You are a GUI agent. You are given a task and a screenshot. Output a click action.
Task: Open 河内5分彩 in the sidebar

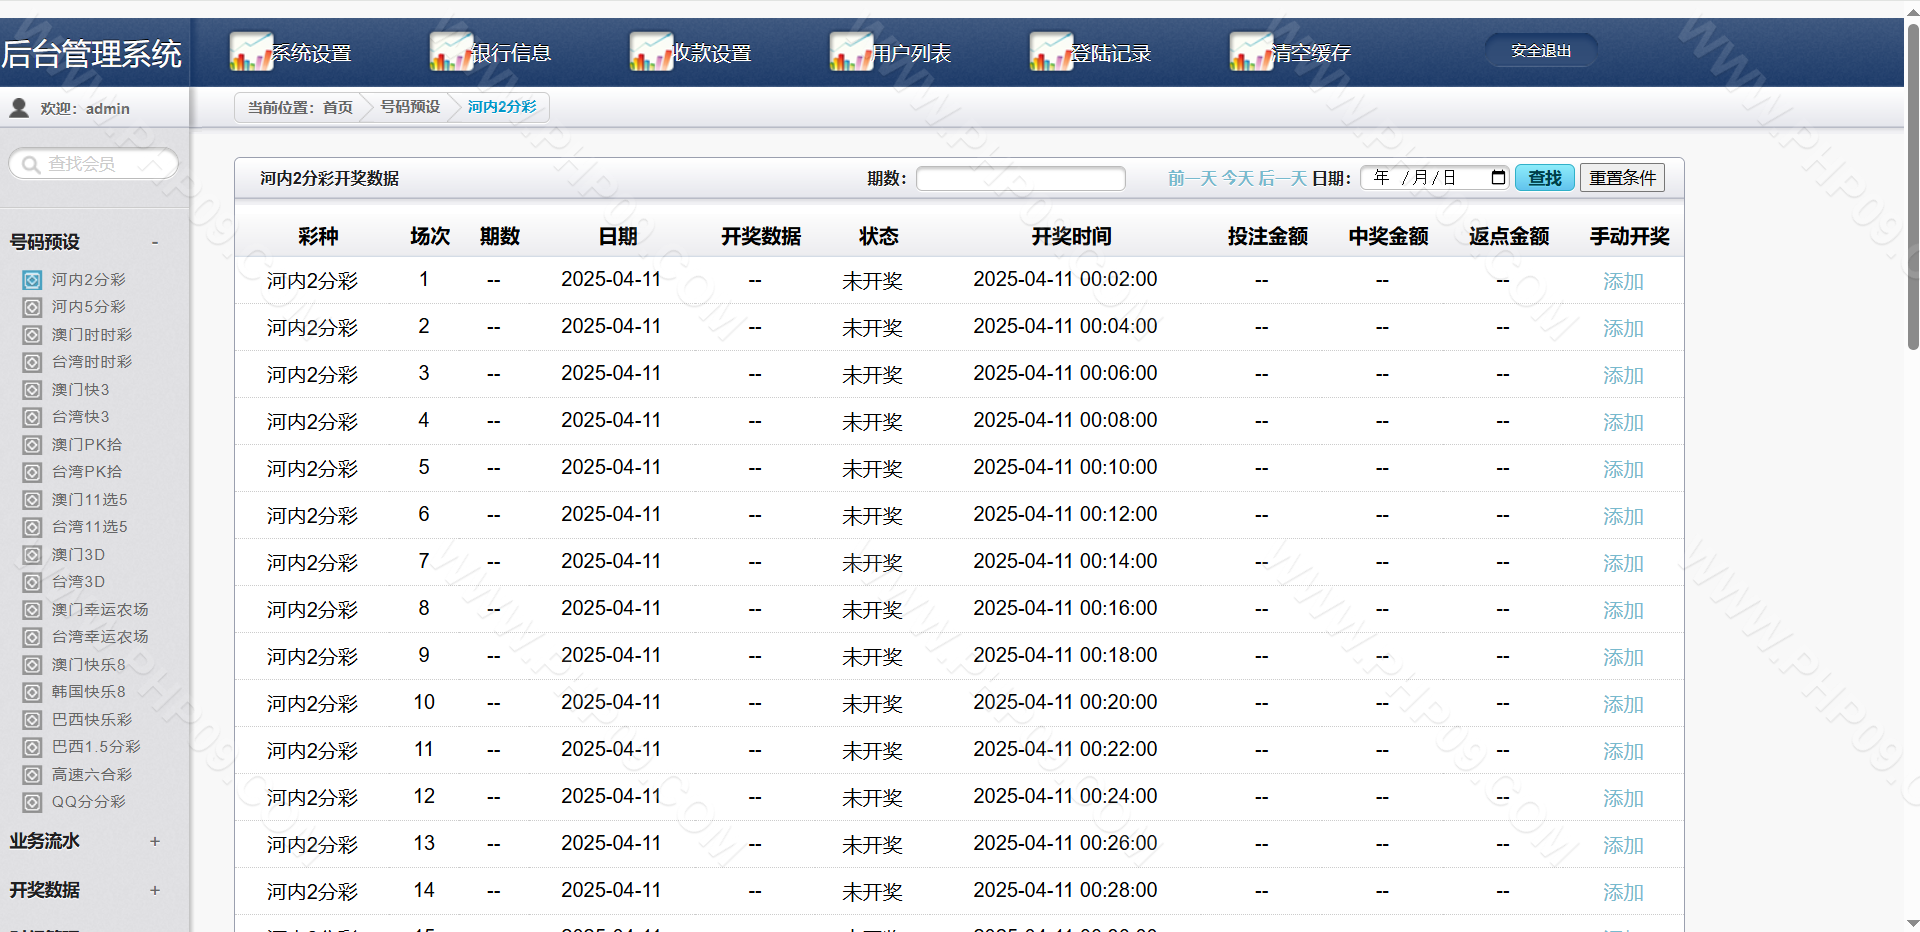coord(88,307)
